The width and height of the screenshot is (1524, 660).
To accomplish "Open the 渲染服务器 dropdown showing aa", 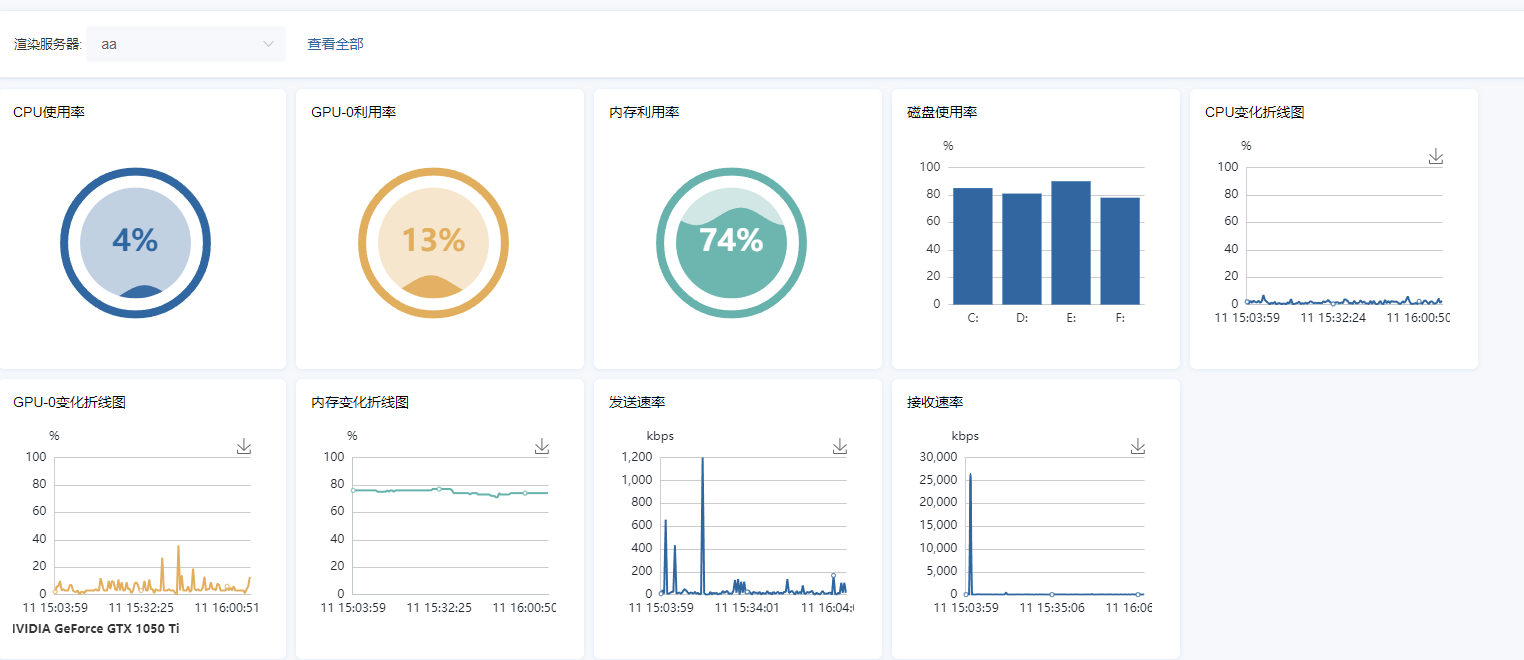I will (x=185, y=44).
